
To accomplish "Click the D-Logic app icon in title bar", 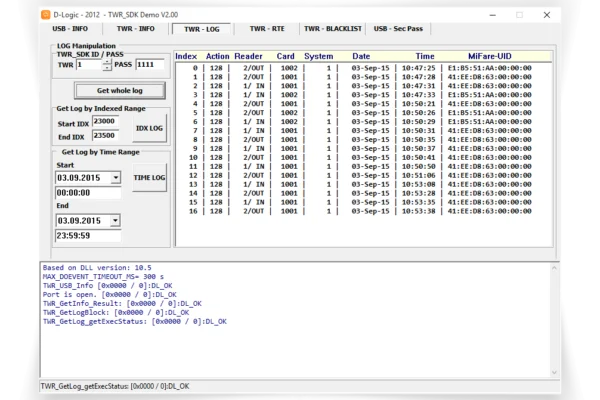I will 45,15.
